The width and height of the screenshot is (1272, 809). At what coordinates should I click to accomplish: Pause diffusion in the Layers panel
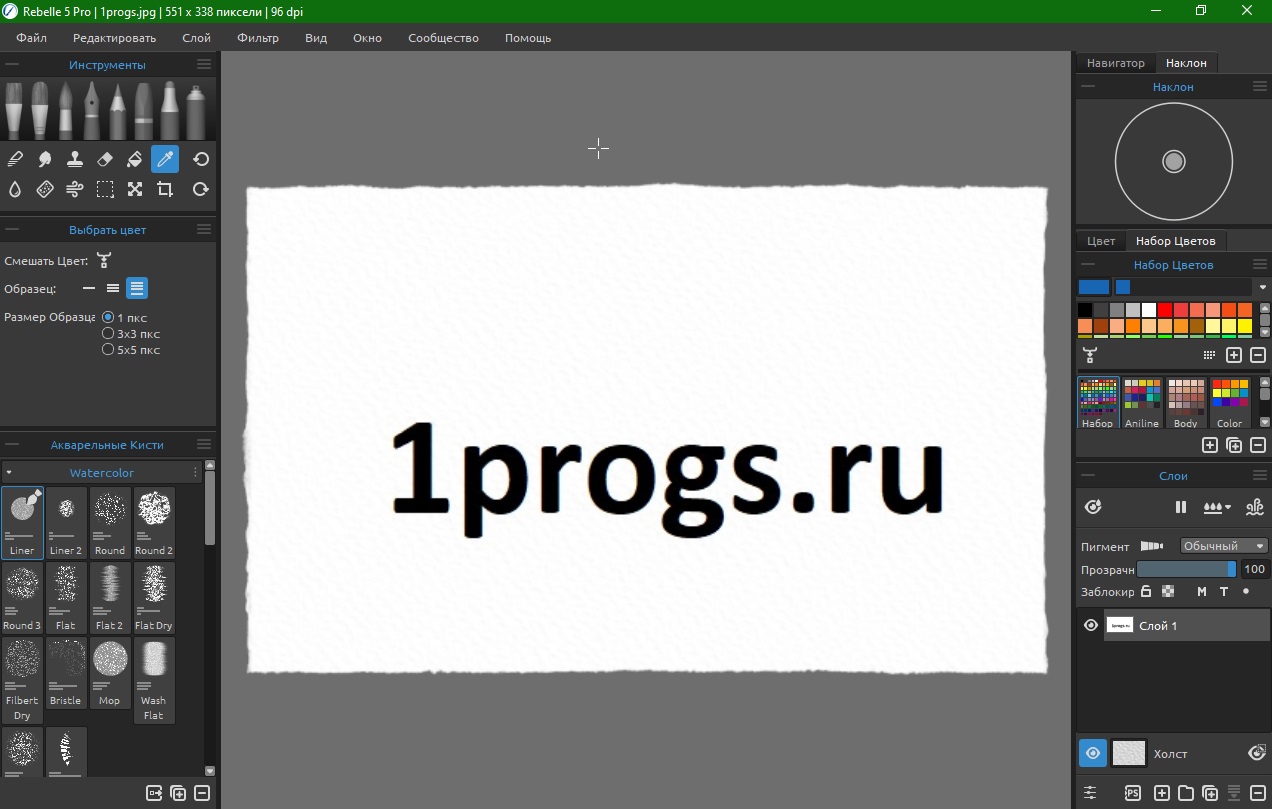[x=1181, y=507]
